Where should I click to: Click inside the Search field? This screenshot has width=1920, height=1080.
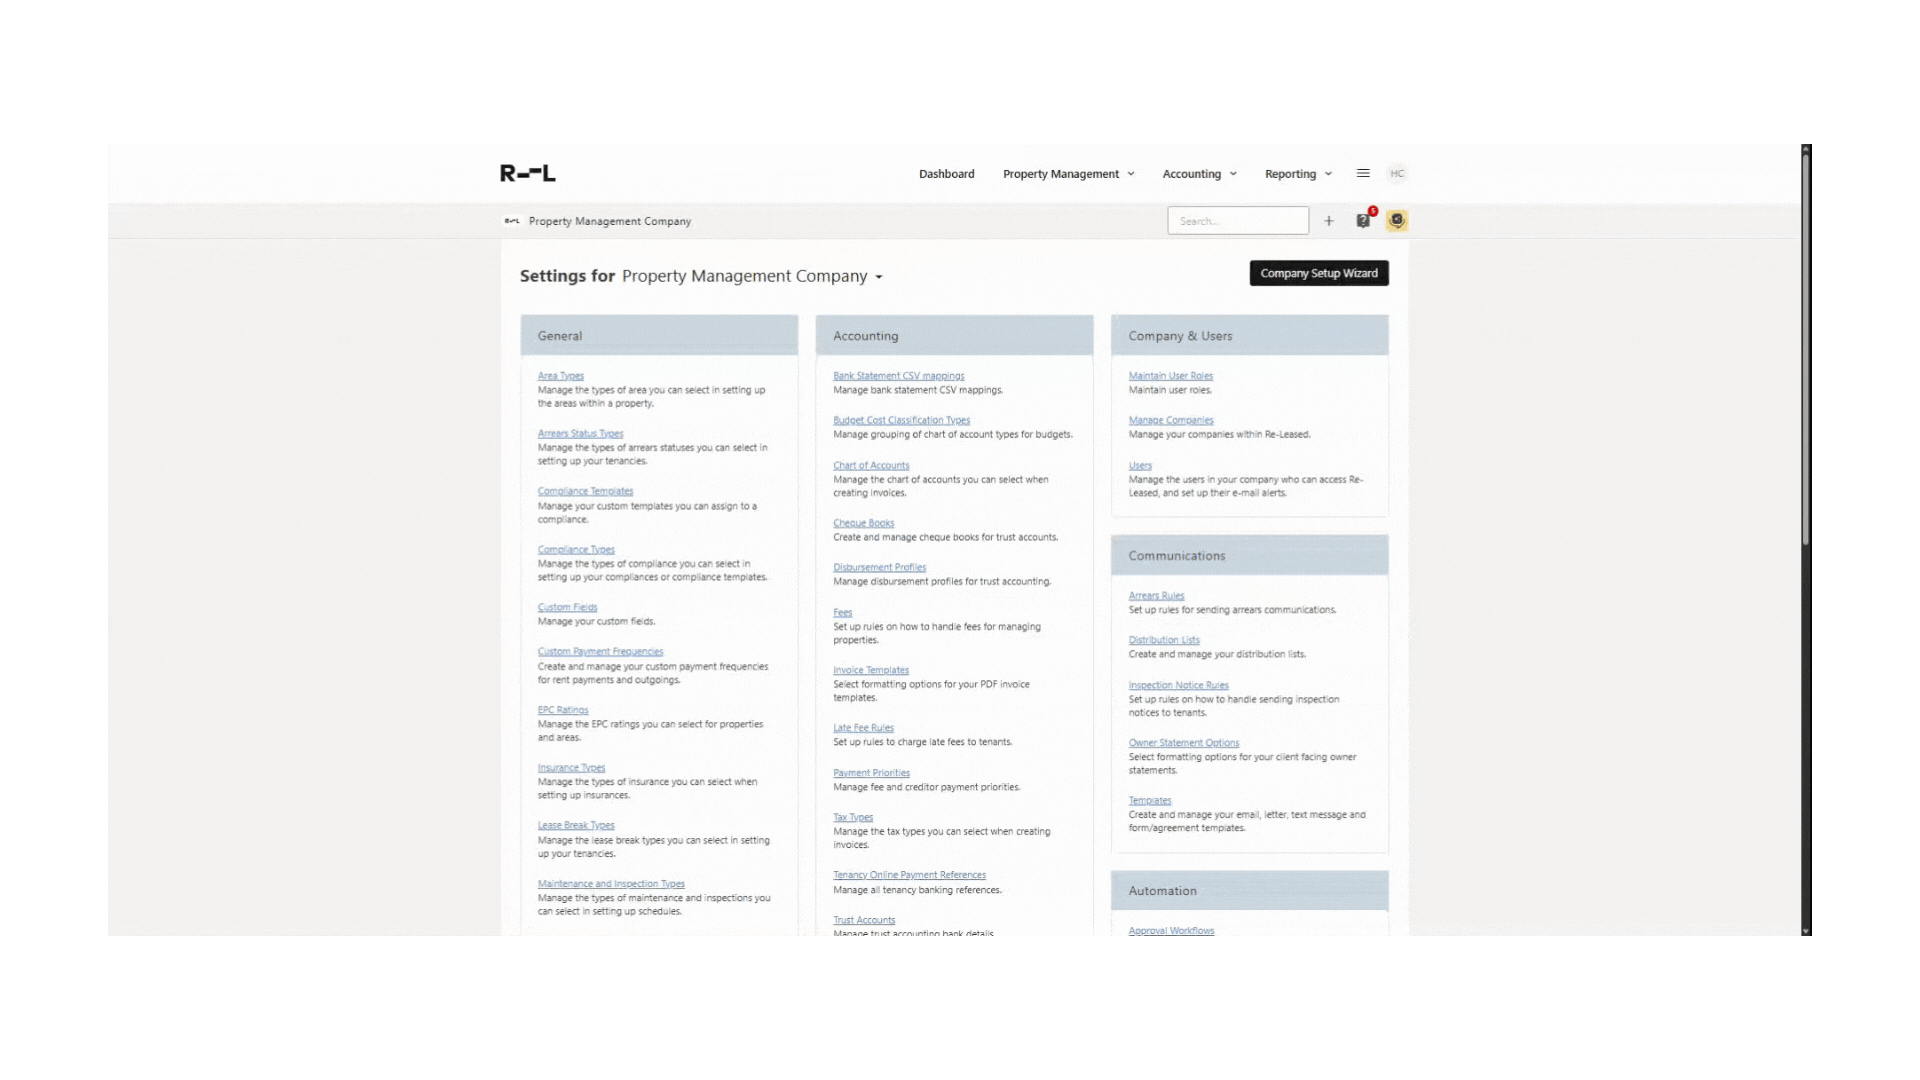click(x=1237, y=220)
